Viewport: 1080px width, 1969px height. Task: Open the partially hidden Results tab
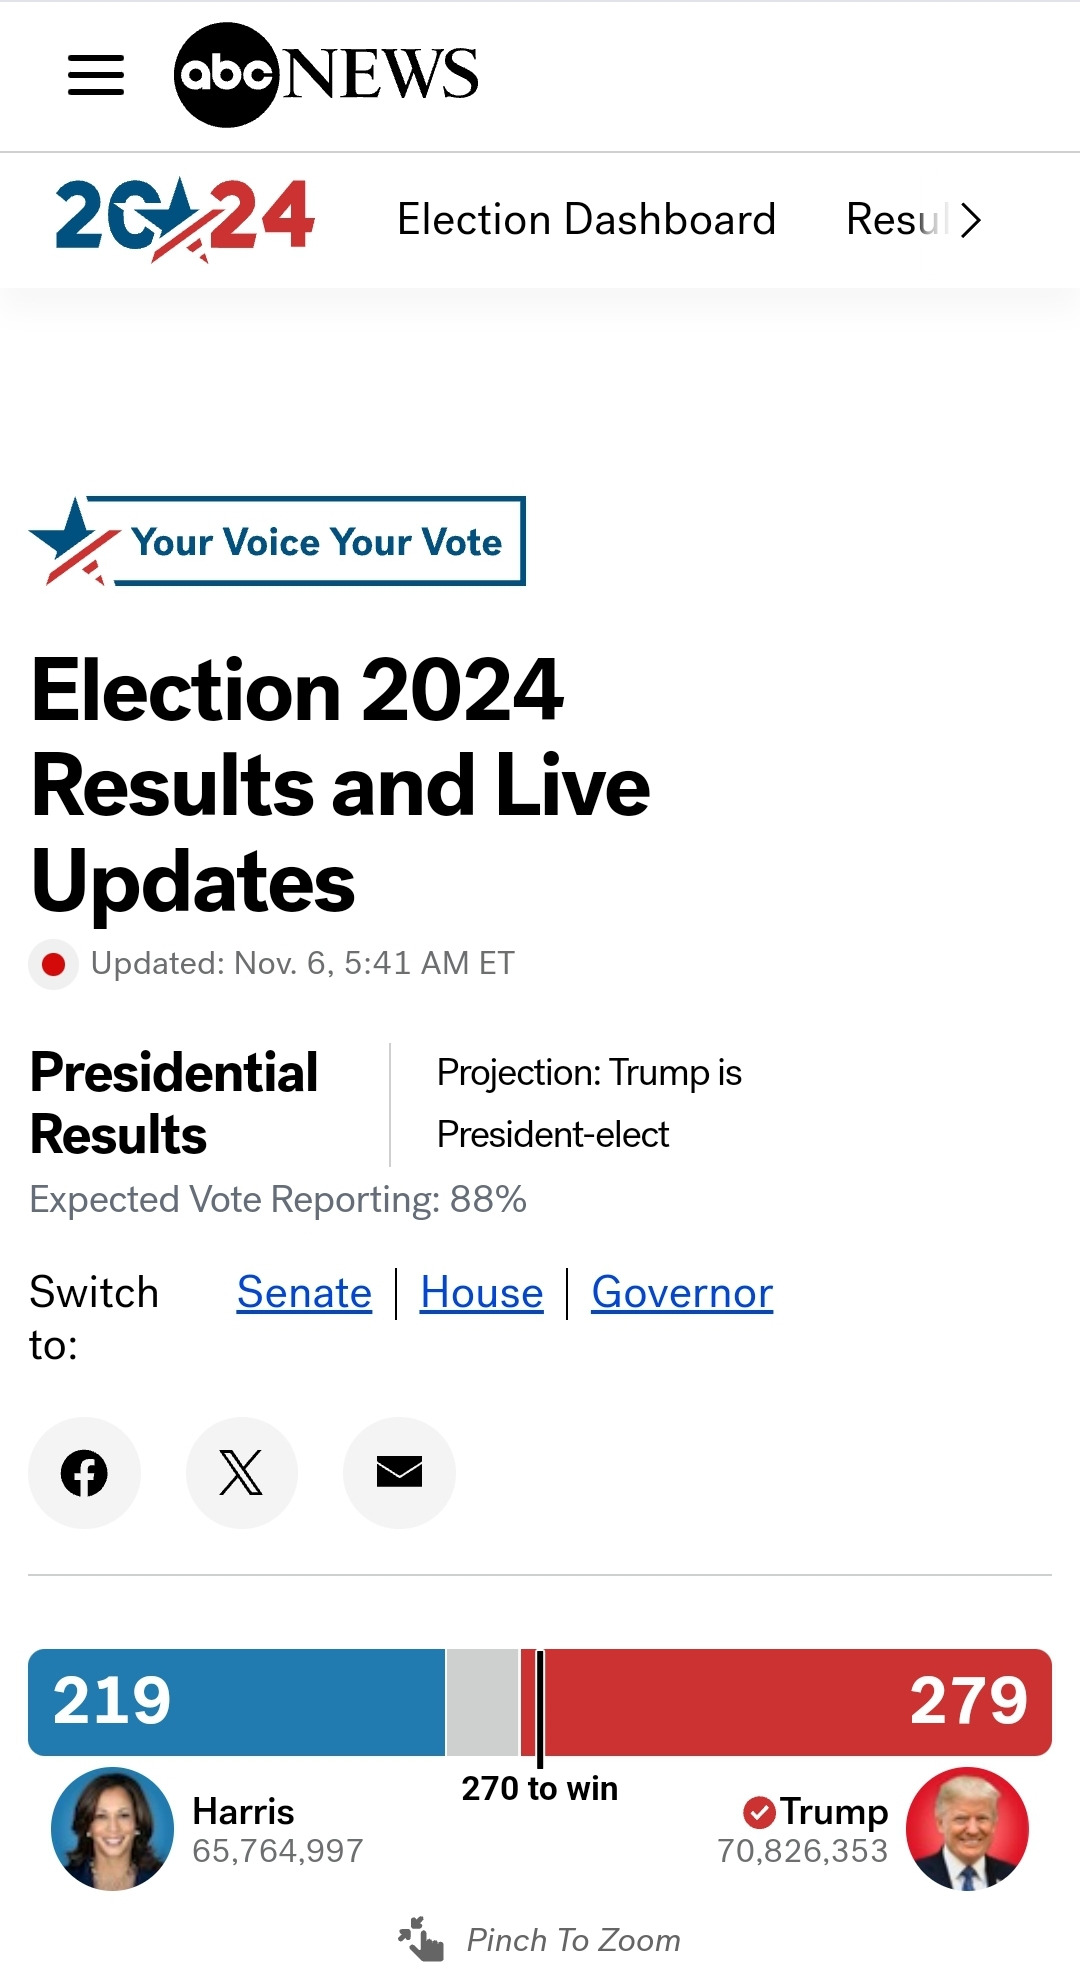pyautogui.click(x=895, y=220)
